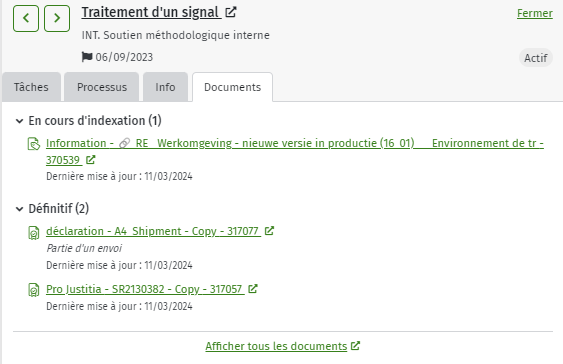Open external link icon after 317057
This screenshot has width=563, height=364.
point(253,289)
